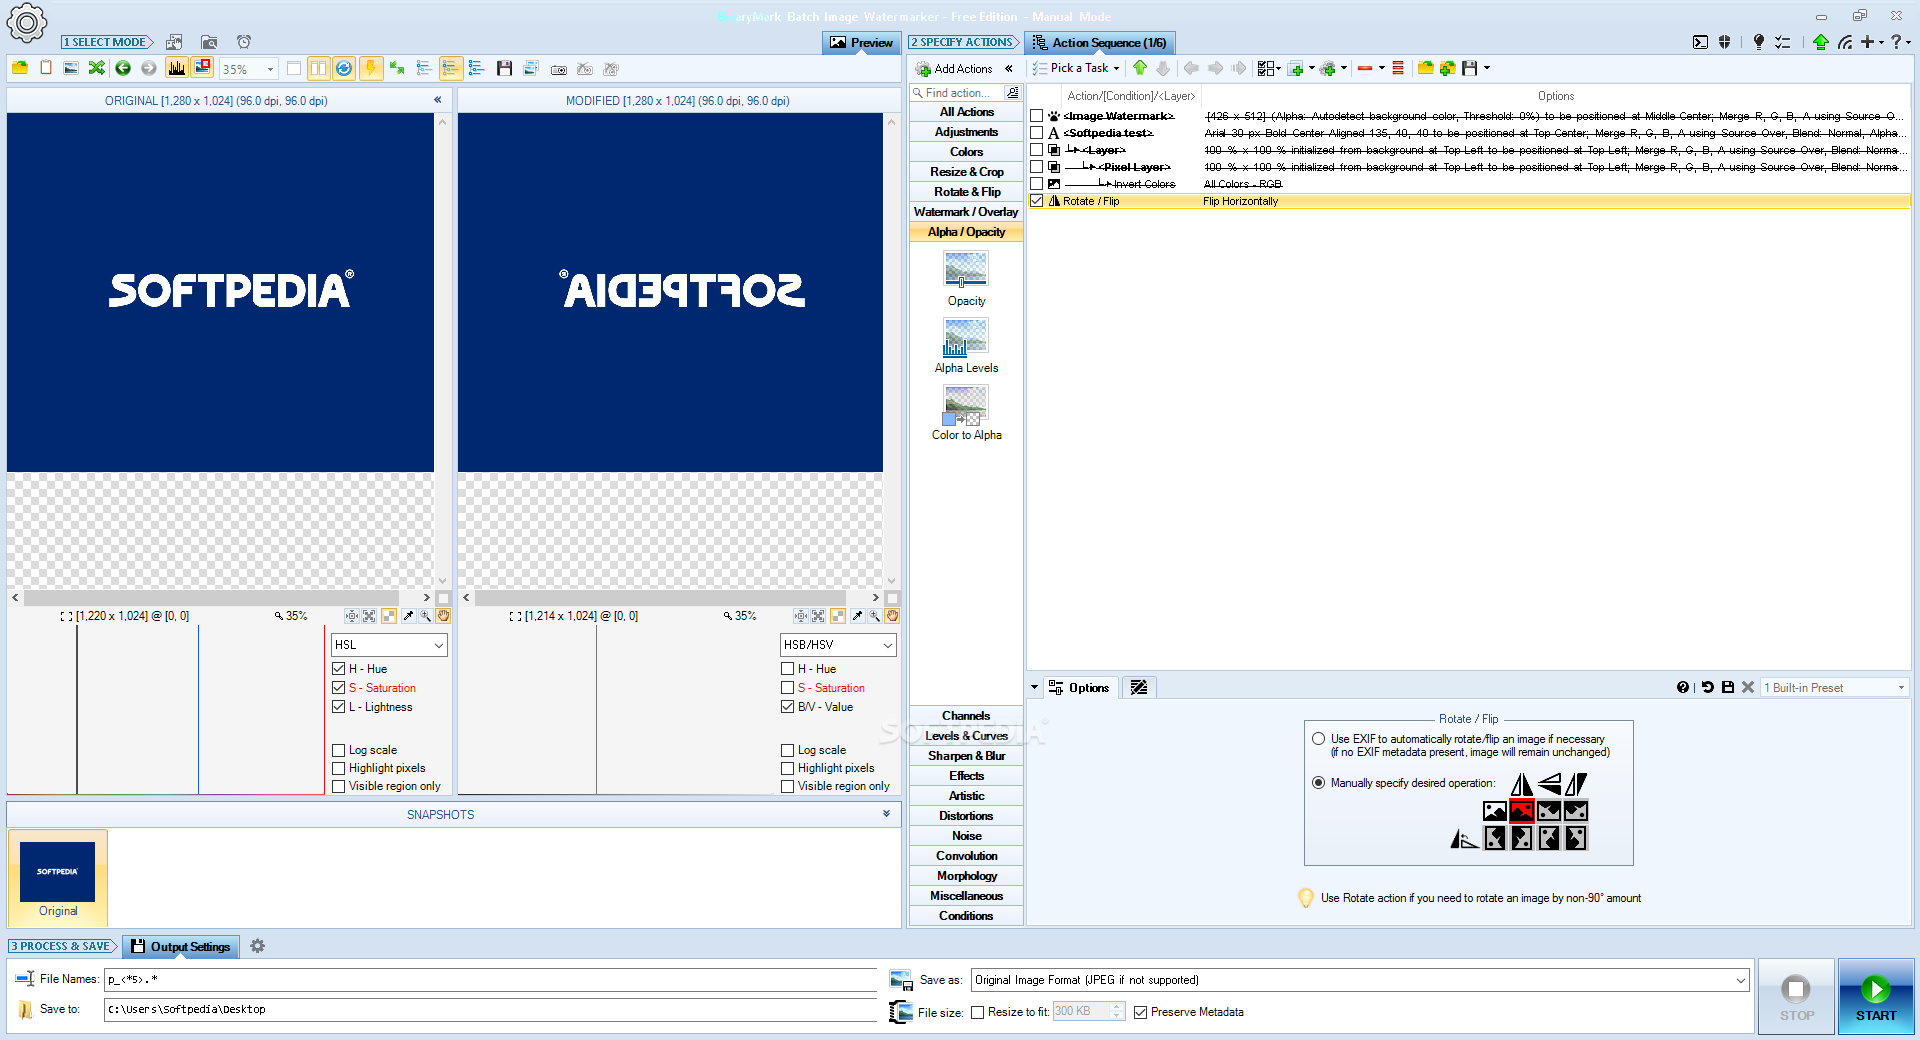The height and width of the screenshot is (1040, 1920).
Task: Collapse the Snapshots panel chevron
Action: tap(886, 814)
